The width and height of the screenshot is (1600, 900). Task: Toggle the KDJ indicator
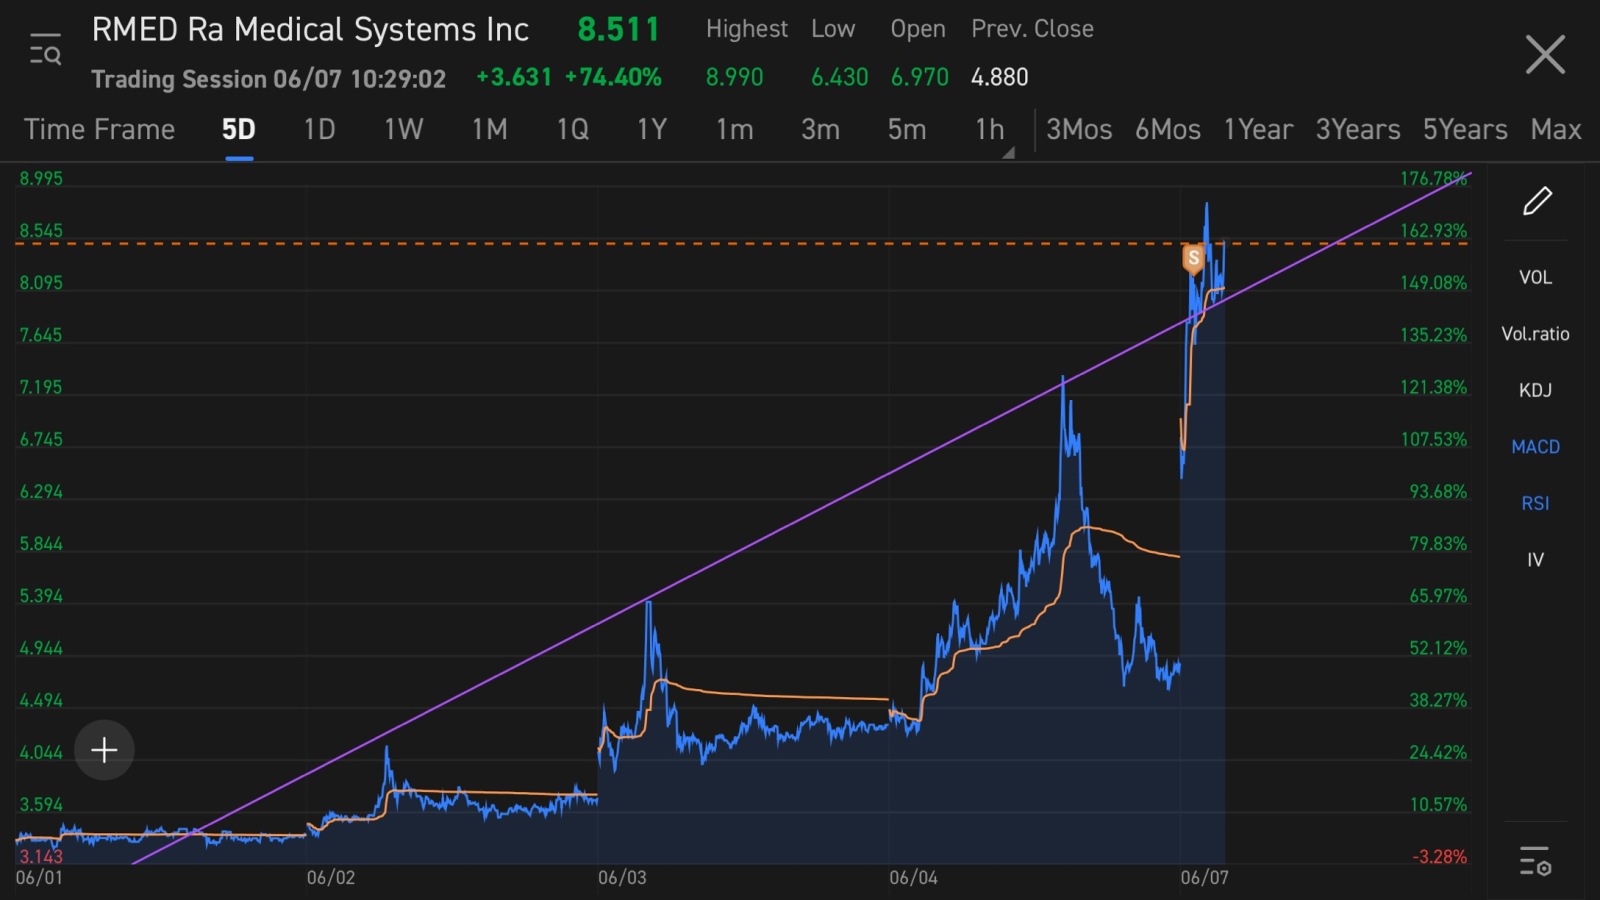point(1535,390)
